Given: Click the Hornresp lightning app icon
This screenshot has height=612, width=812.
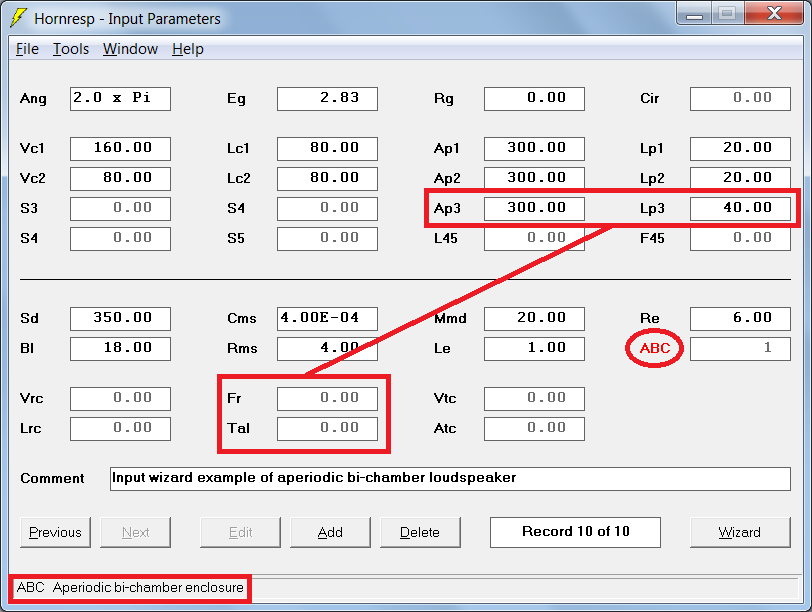Looking at the screenshot, I should (19, 18).
